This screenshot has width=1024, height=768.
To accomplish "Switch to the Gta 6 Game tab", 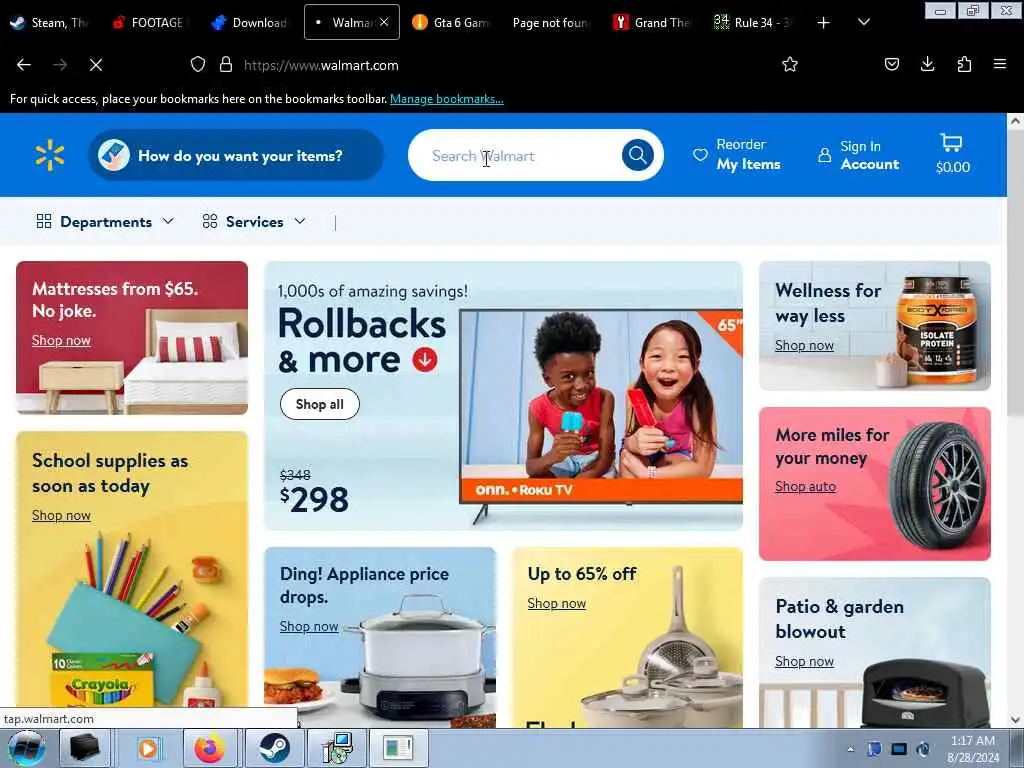I will click(452, 22).
